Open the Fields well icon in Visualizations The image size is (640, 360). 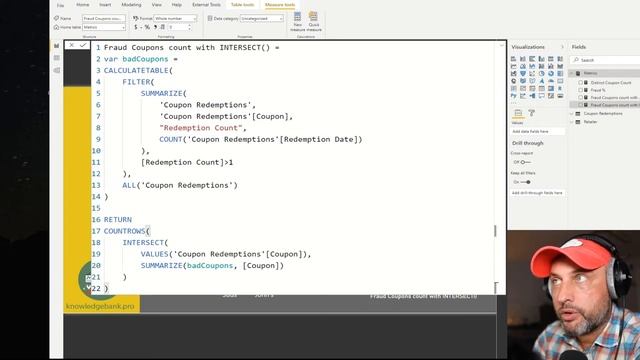tap(518, 113)
